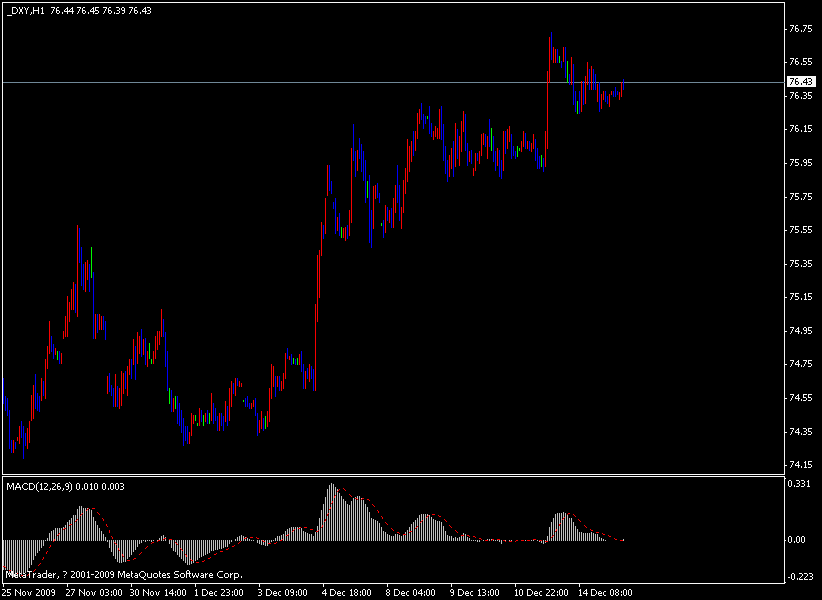
Task: Select the 76.75 value on the price scale
Action: (799, 29)
